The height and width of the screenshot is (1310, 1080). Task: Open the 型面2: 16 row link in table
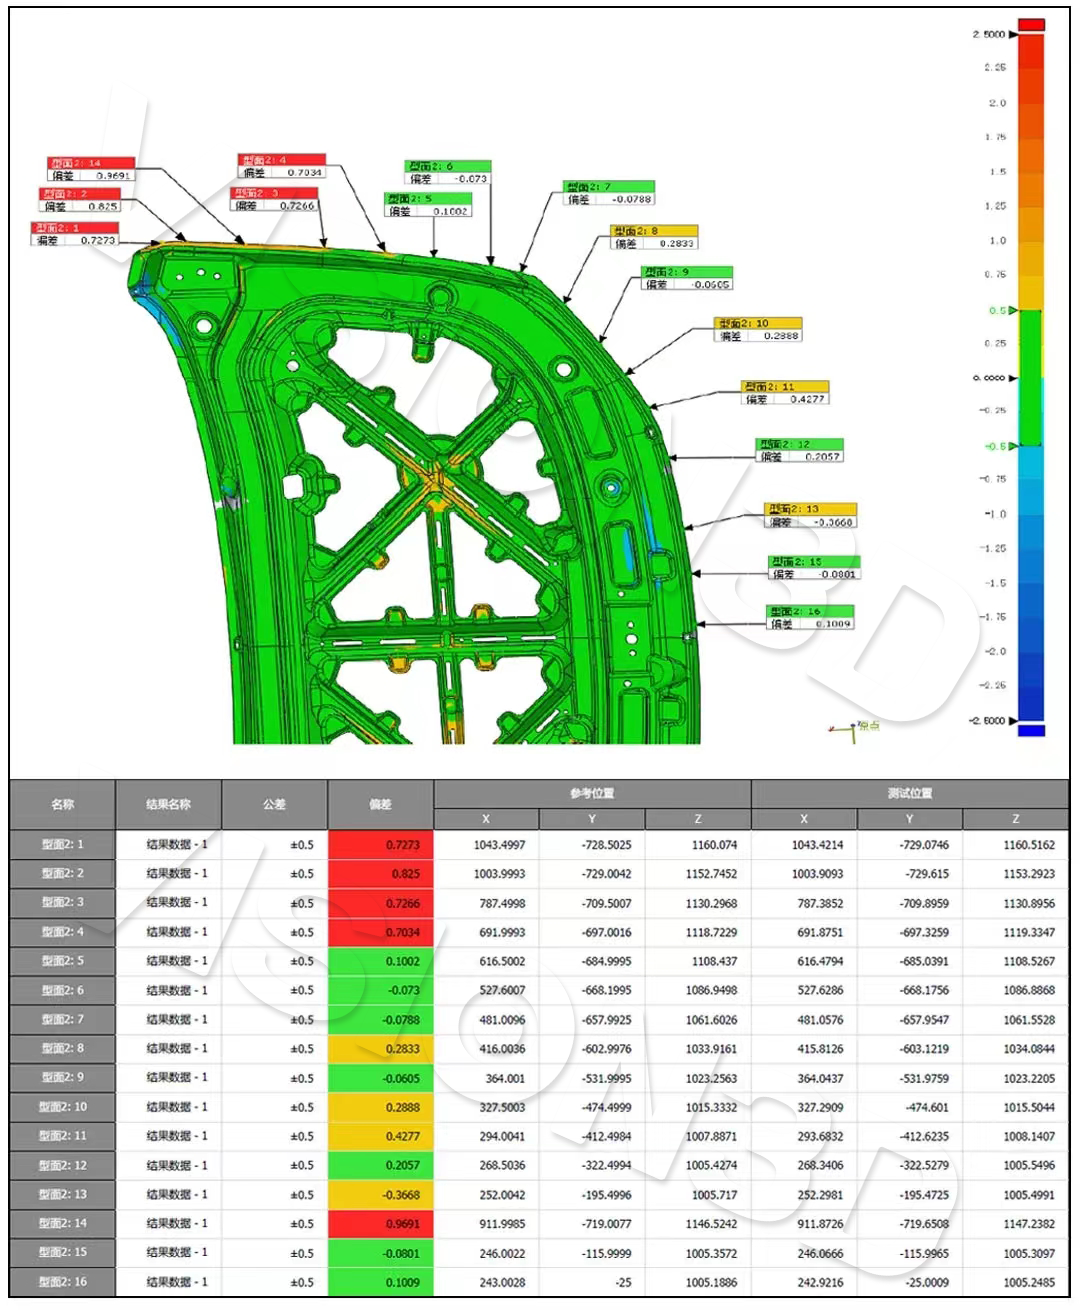coord(62,1282)
